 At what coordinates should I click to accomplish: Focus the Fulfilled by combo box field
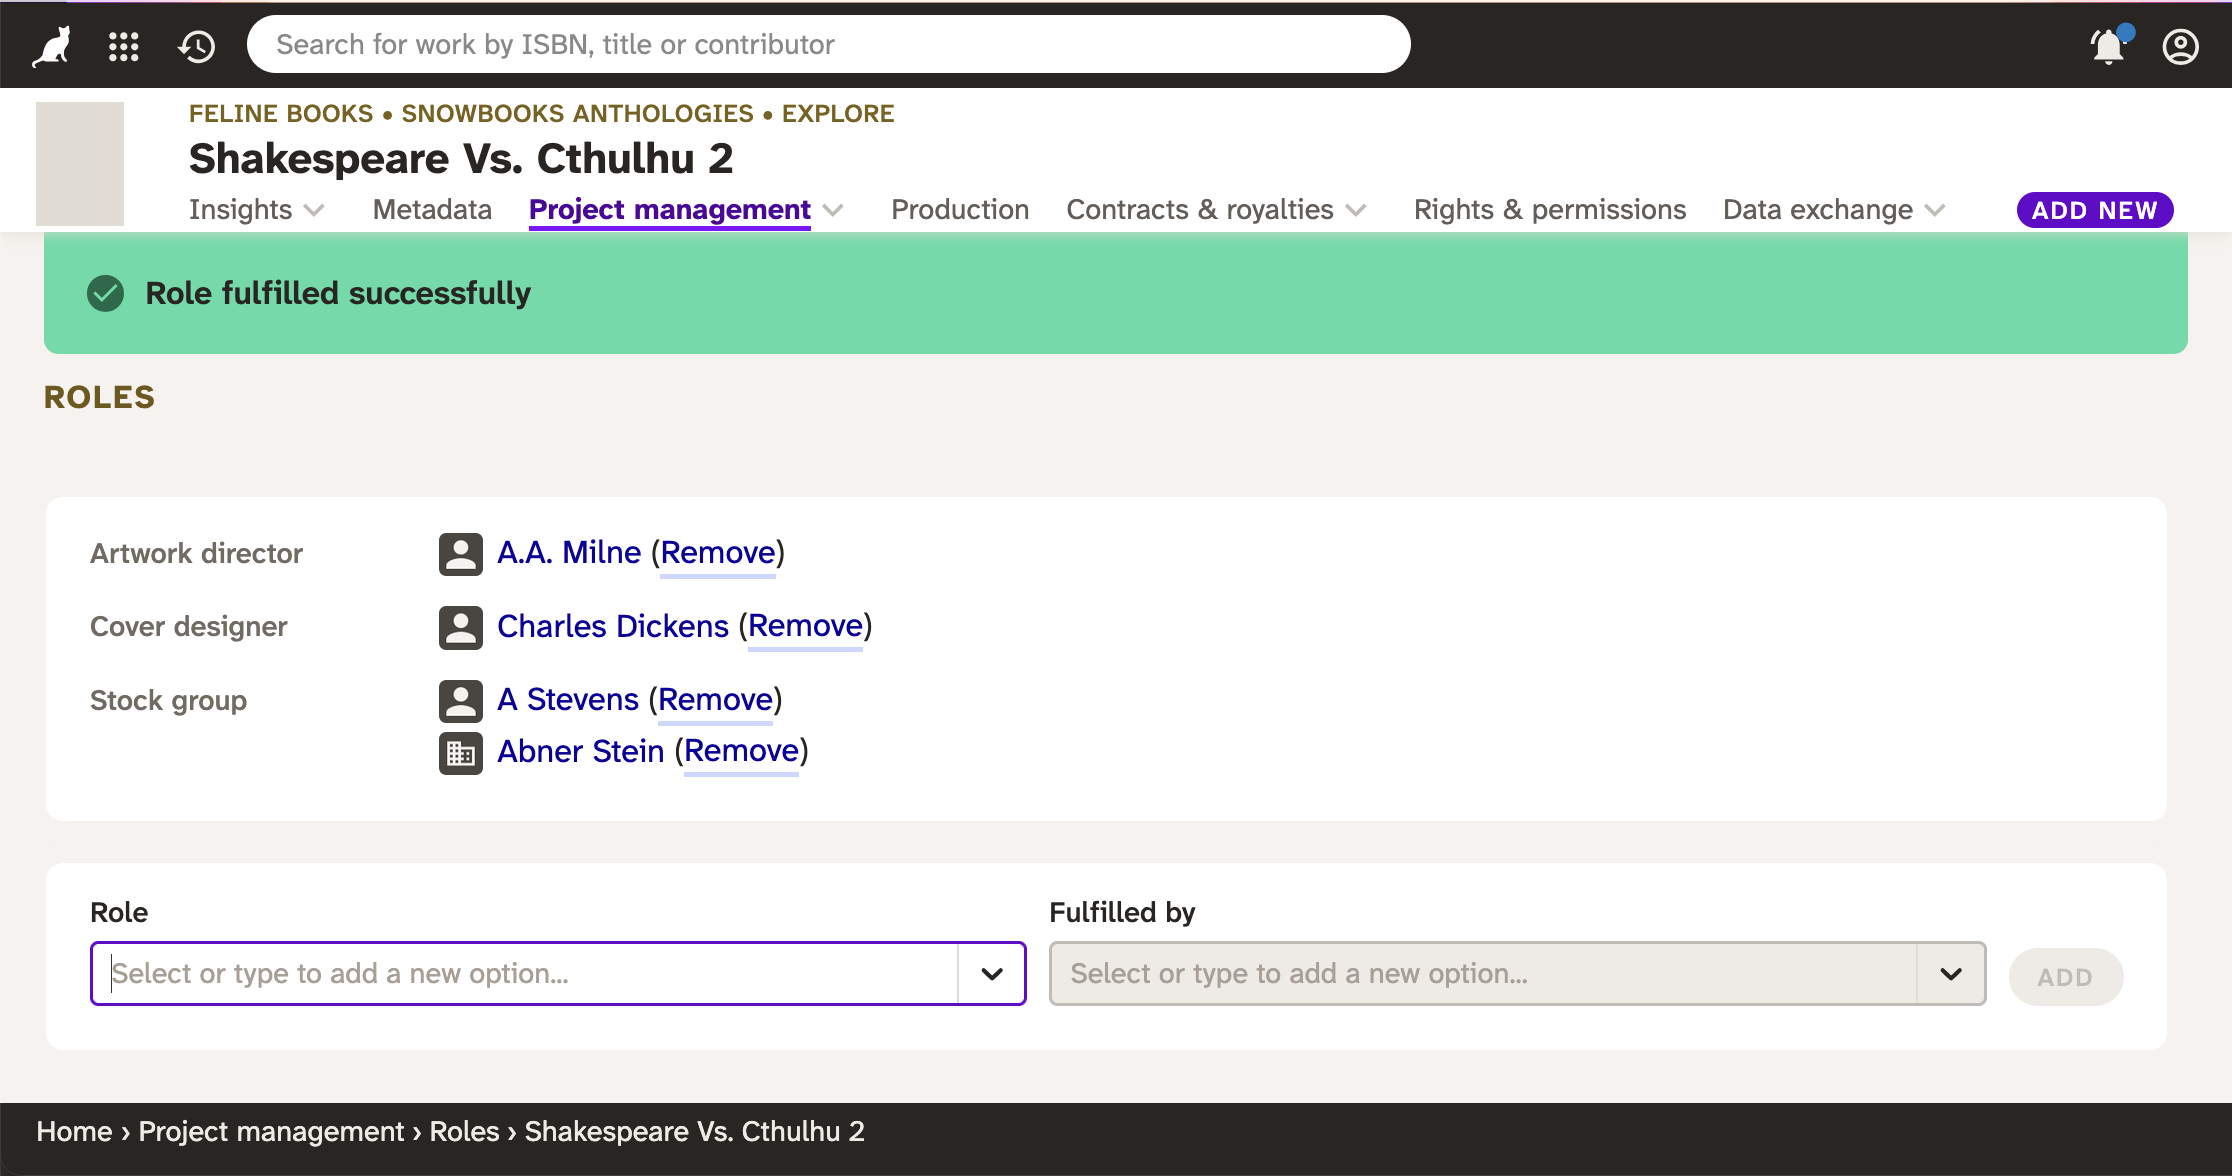click(x=1484, y=973)
